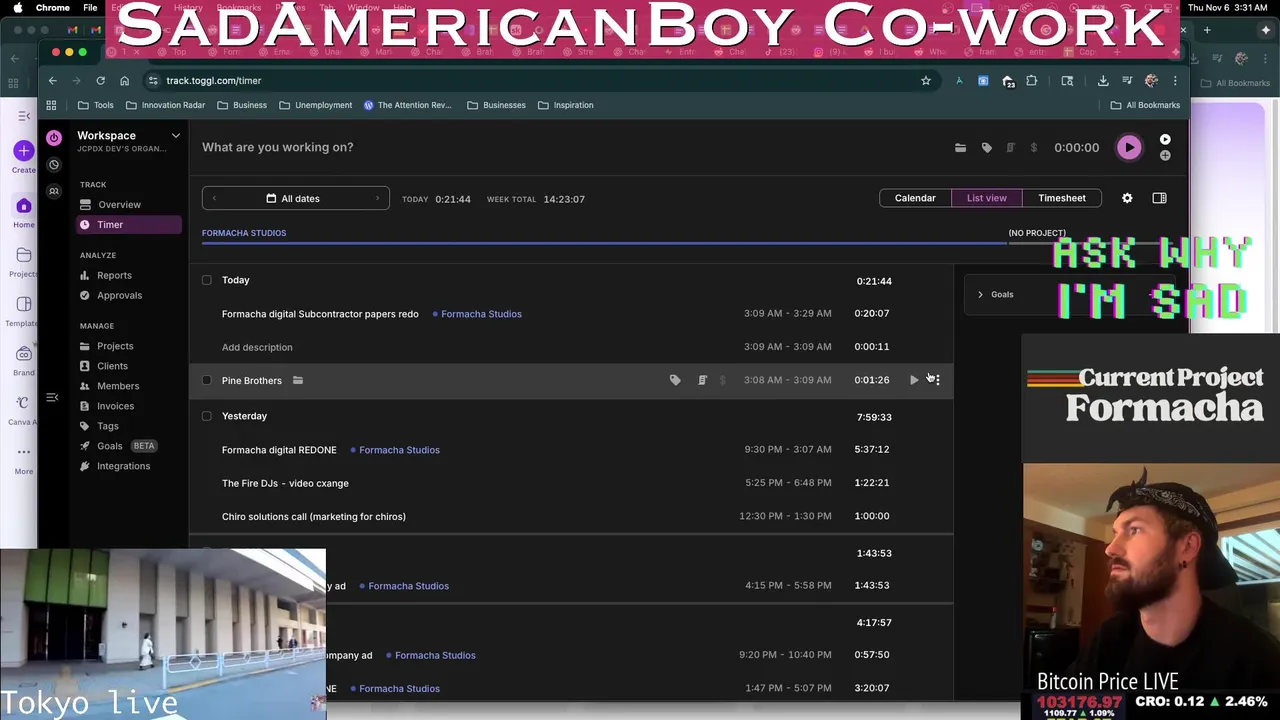Open the Unemployment bookmarks folder
This screenshot has height=720, width=1280.
(315, 105)
